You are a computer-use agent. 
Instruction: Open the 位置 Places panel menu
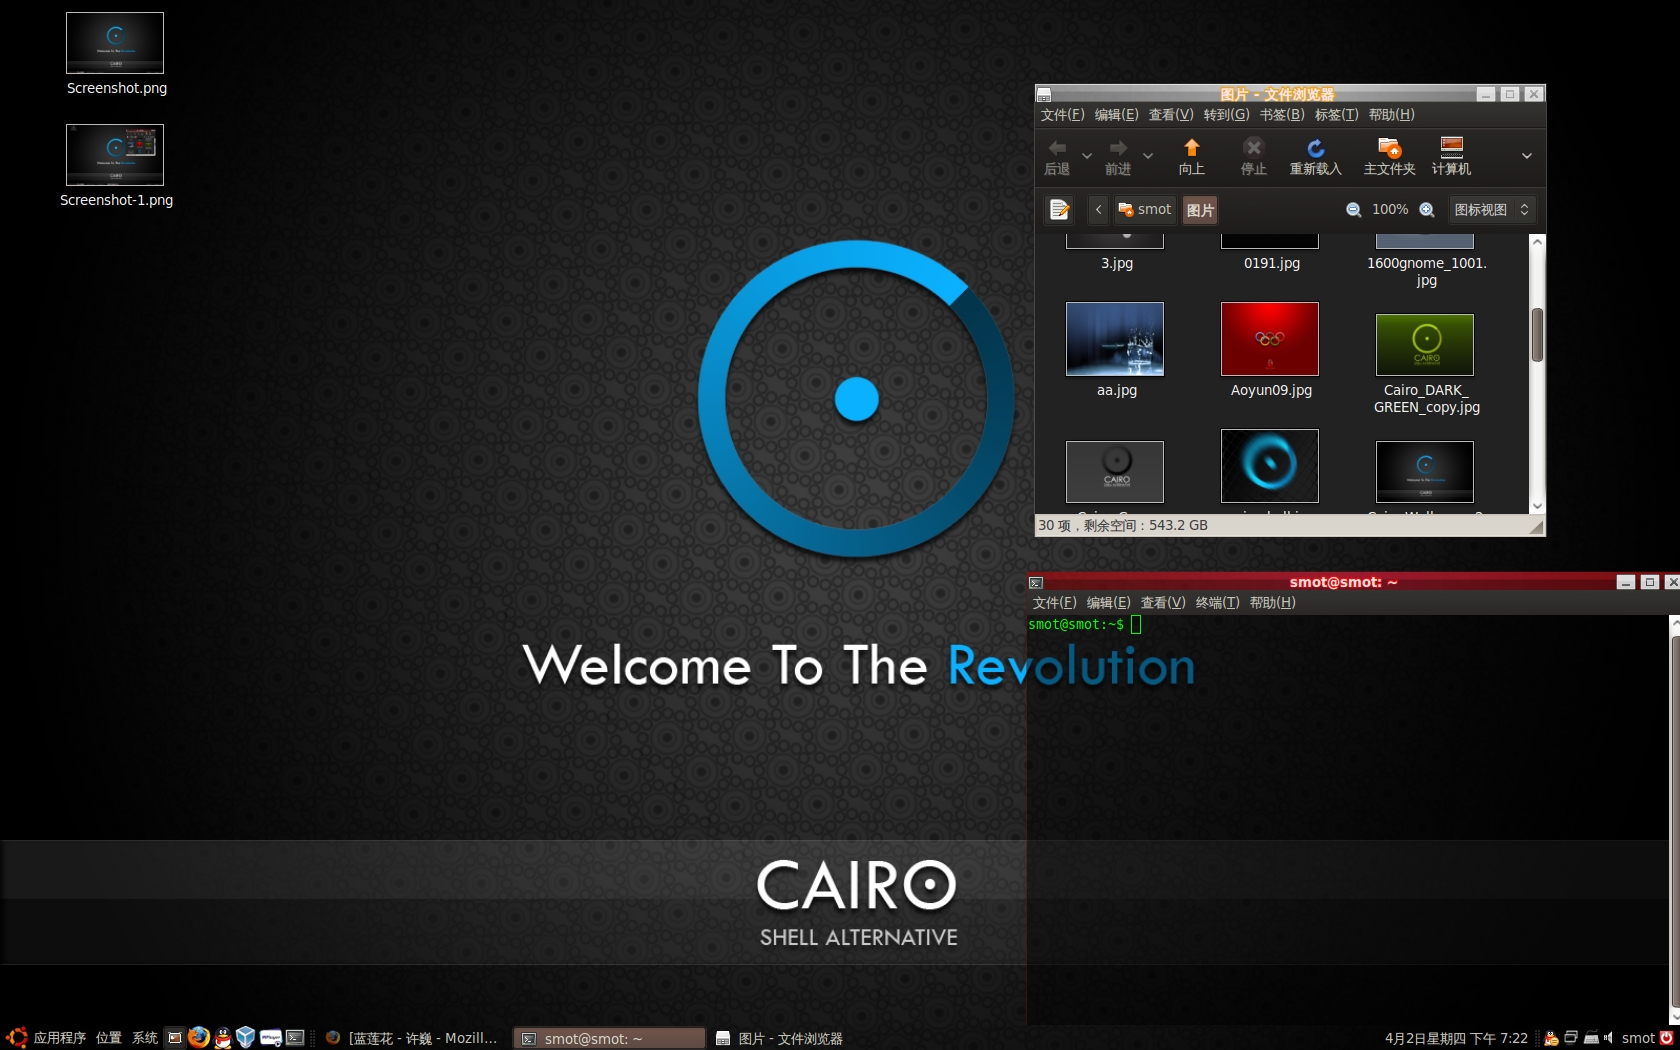[109, 1038]
